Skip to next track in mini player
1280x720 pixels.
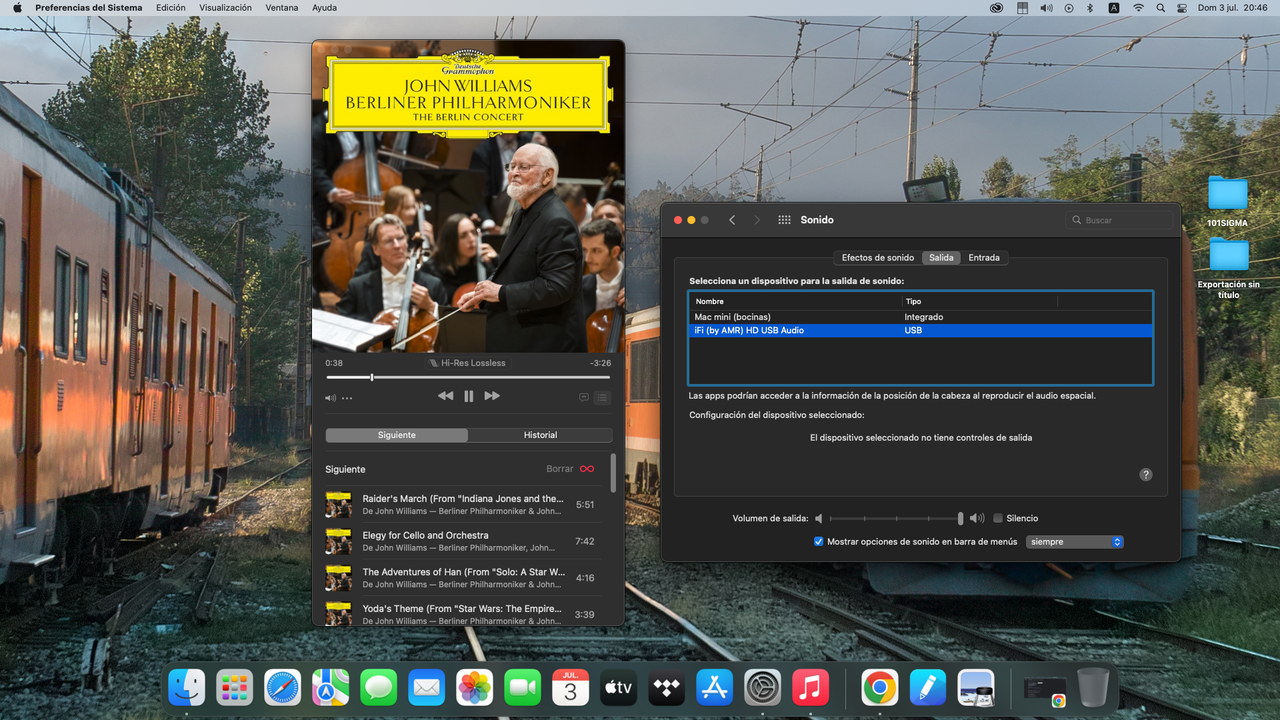[x=492, y=396]
